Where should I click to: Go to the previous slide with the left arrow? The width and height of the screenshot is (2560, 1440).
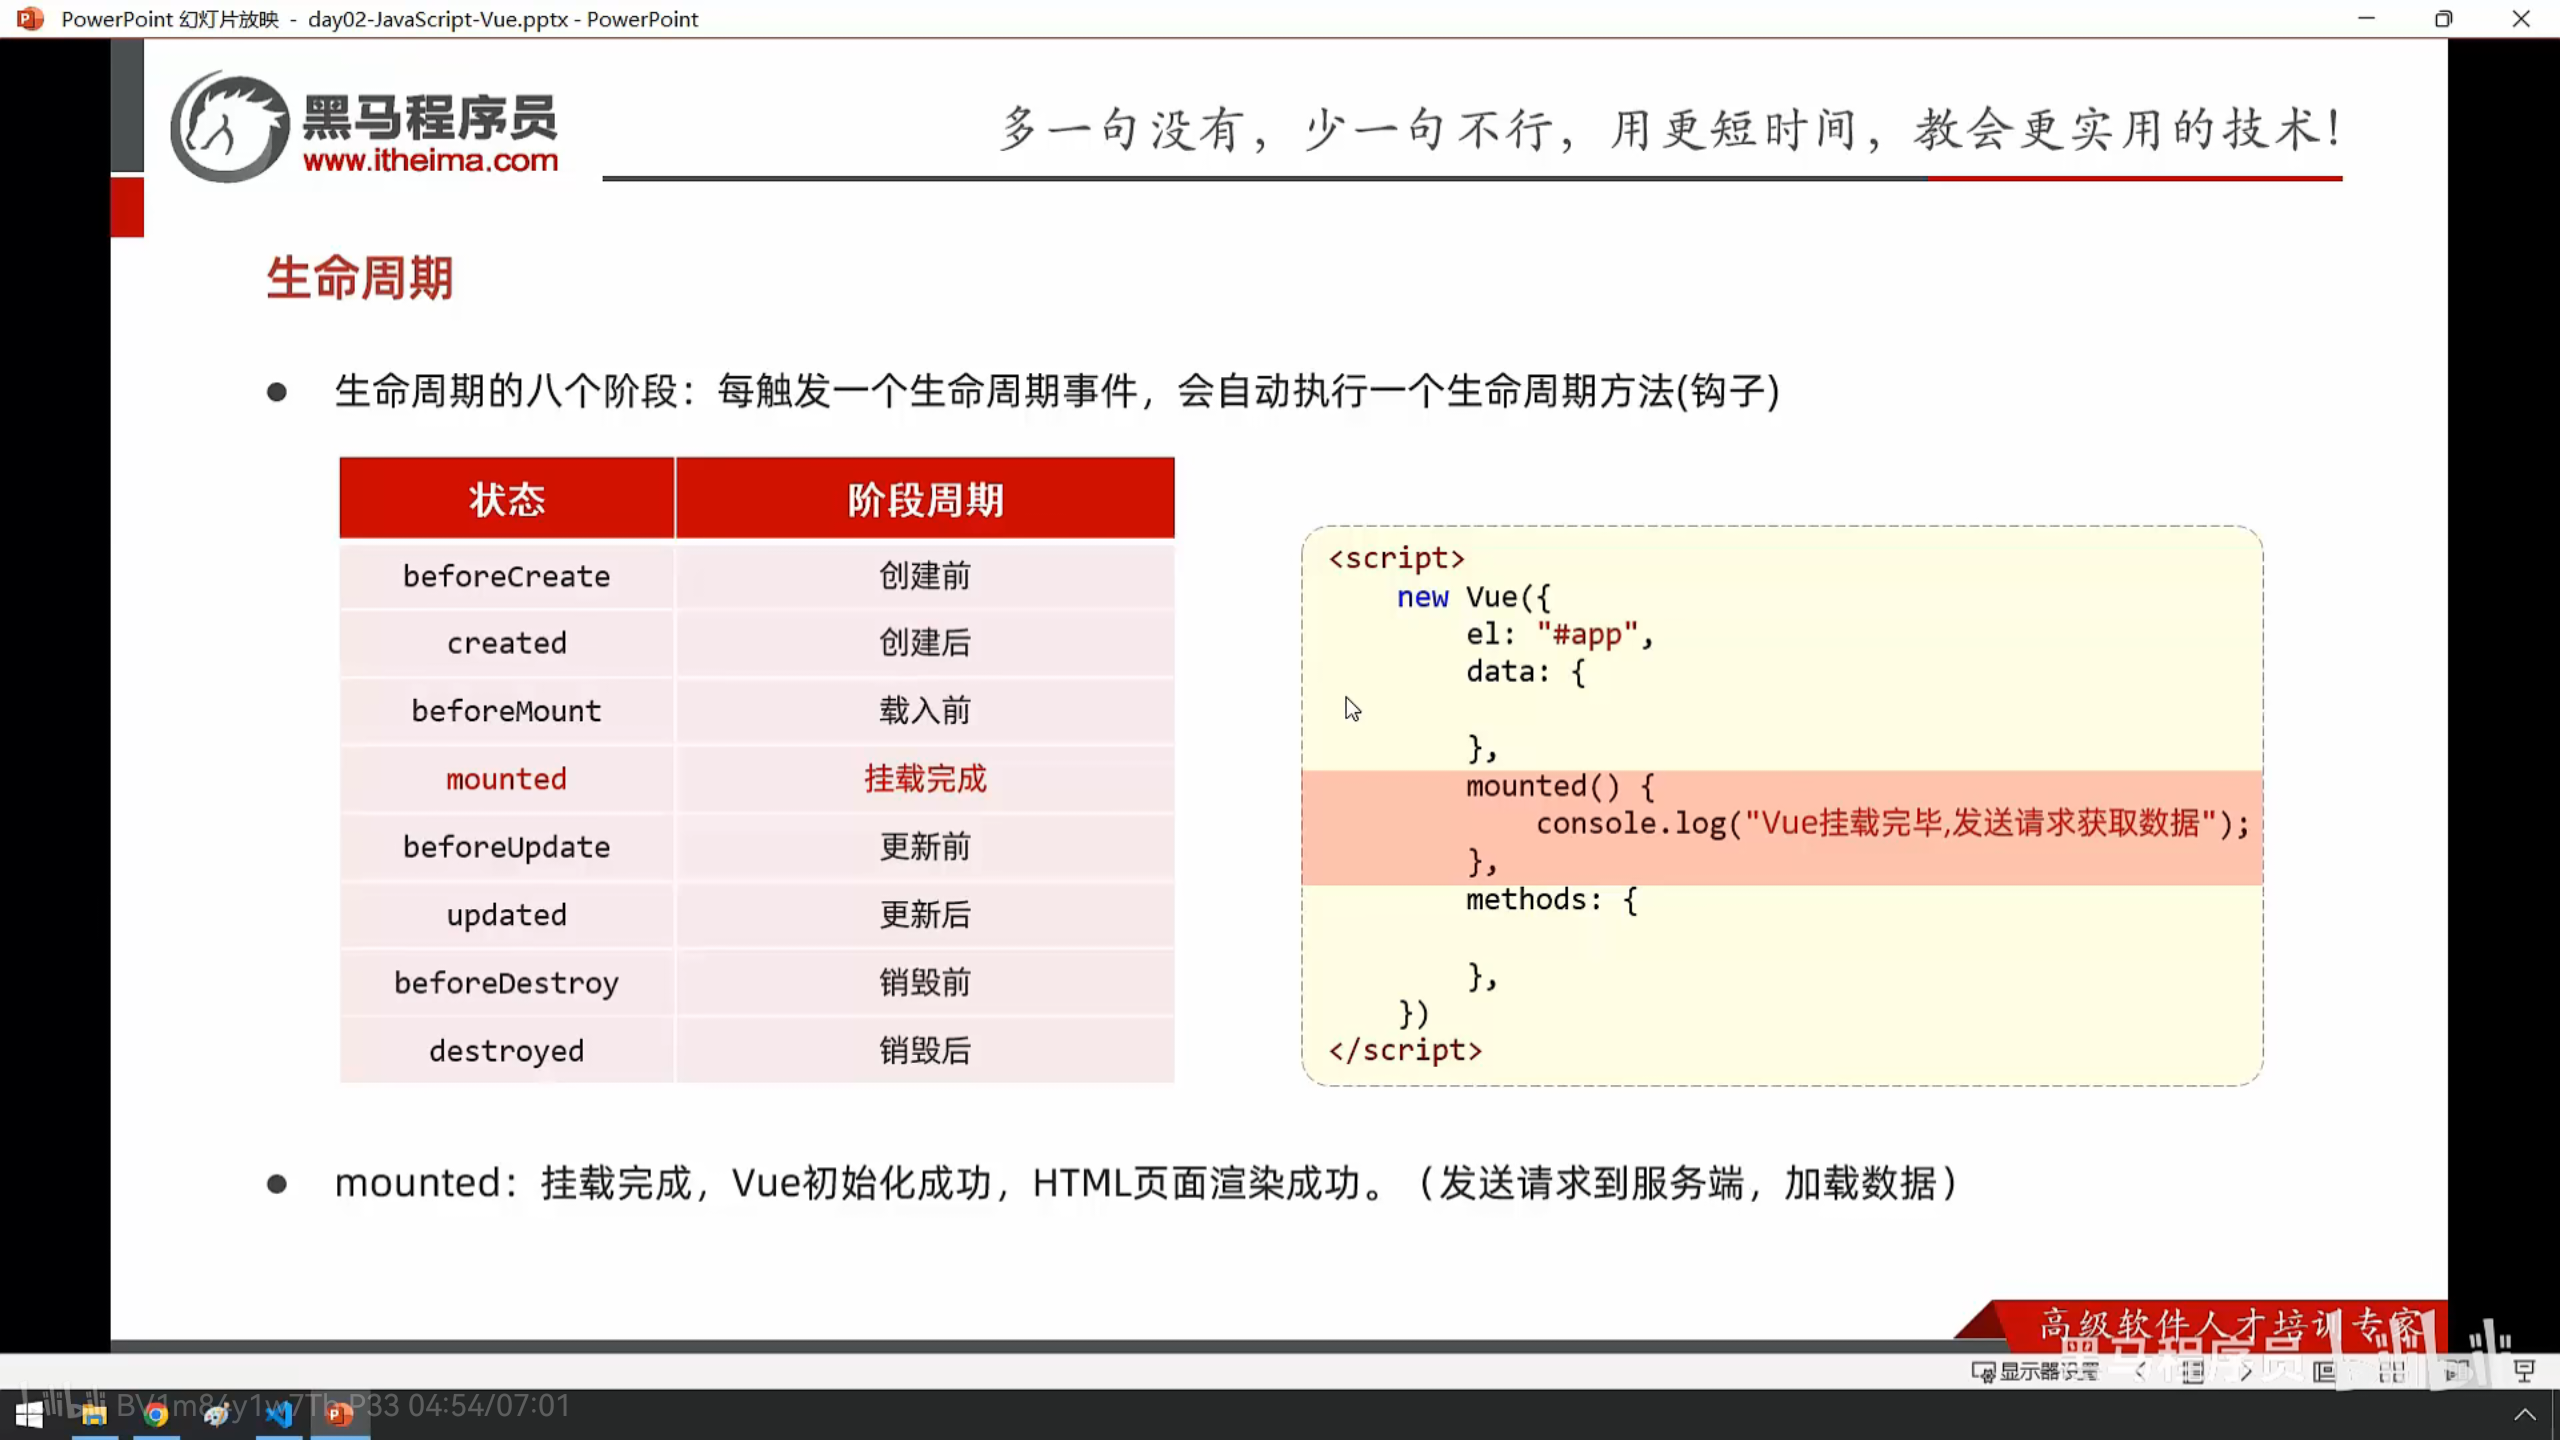[x=2139, y=1371]
